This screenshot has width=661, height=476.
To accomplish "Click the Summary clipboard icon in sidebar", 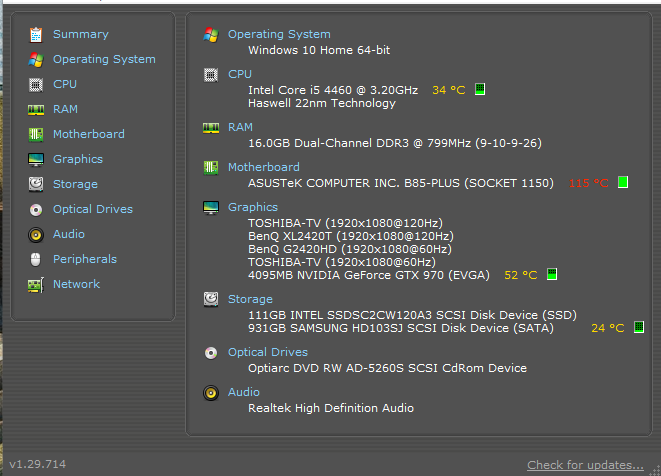I will 36,35.
